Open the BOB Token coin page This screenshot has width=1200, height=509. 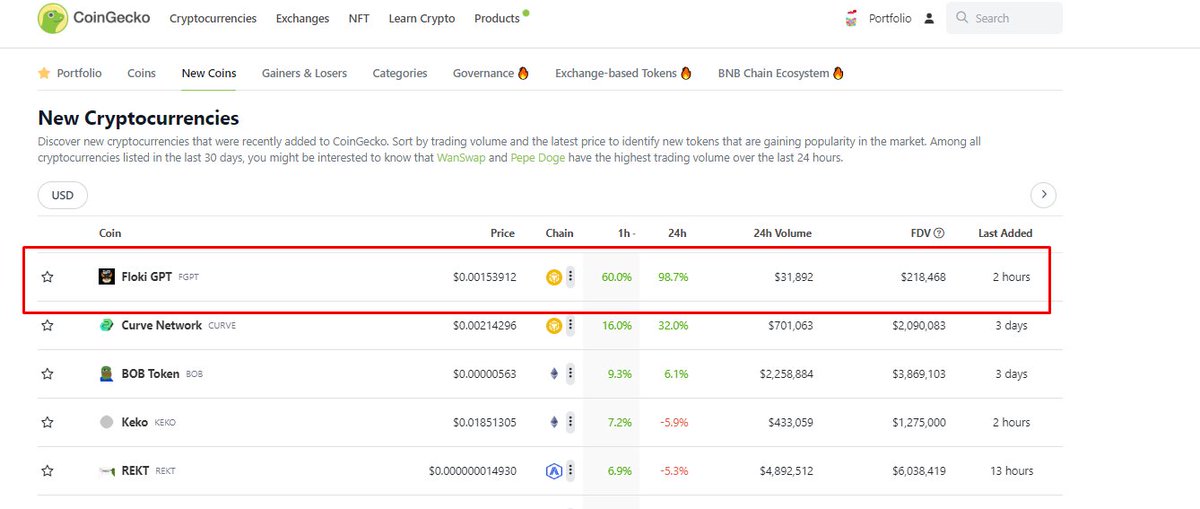[150, 374]
